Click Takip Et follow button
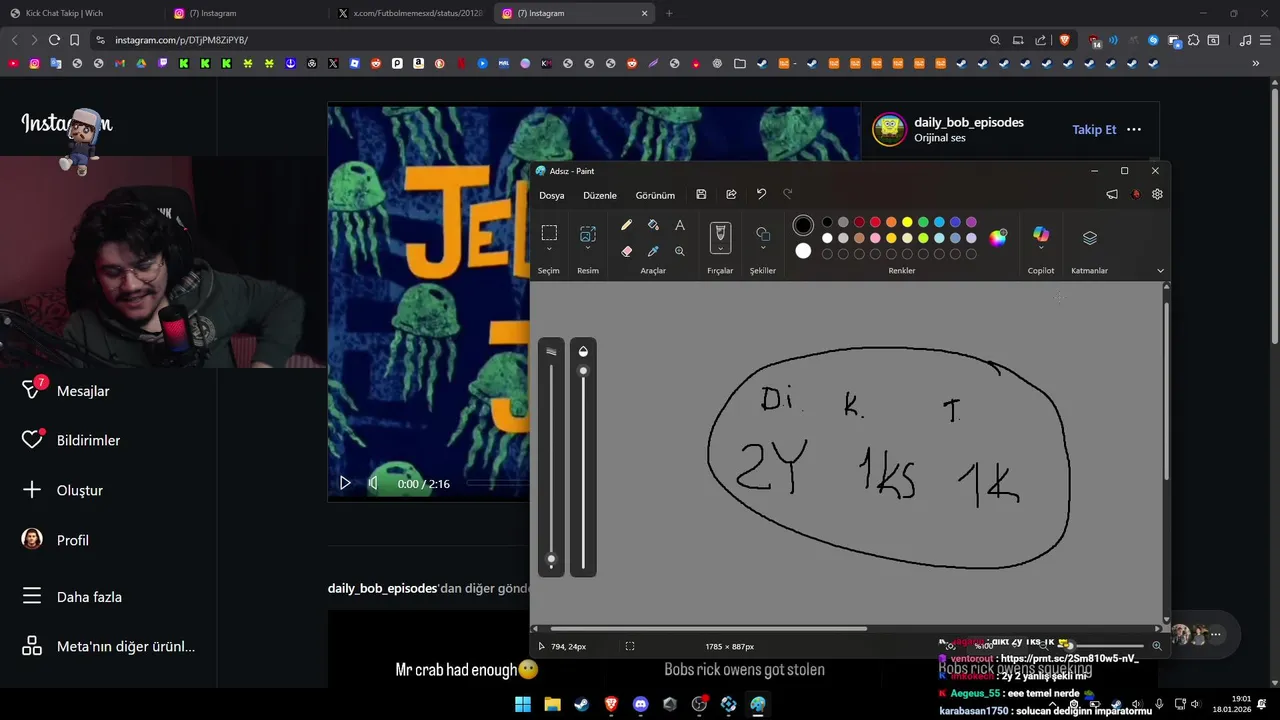This screenshot has height=720, width=1280. [1094, 129]
